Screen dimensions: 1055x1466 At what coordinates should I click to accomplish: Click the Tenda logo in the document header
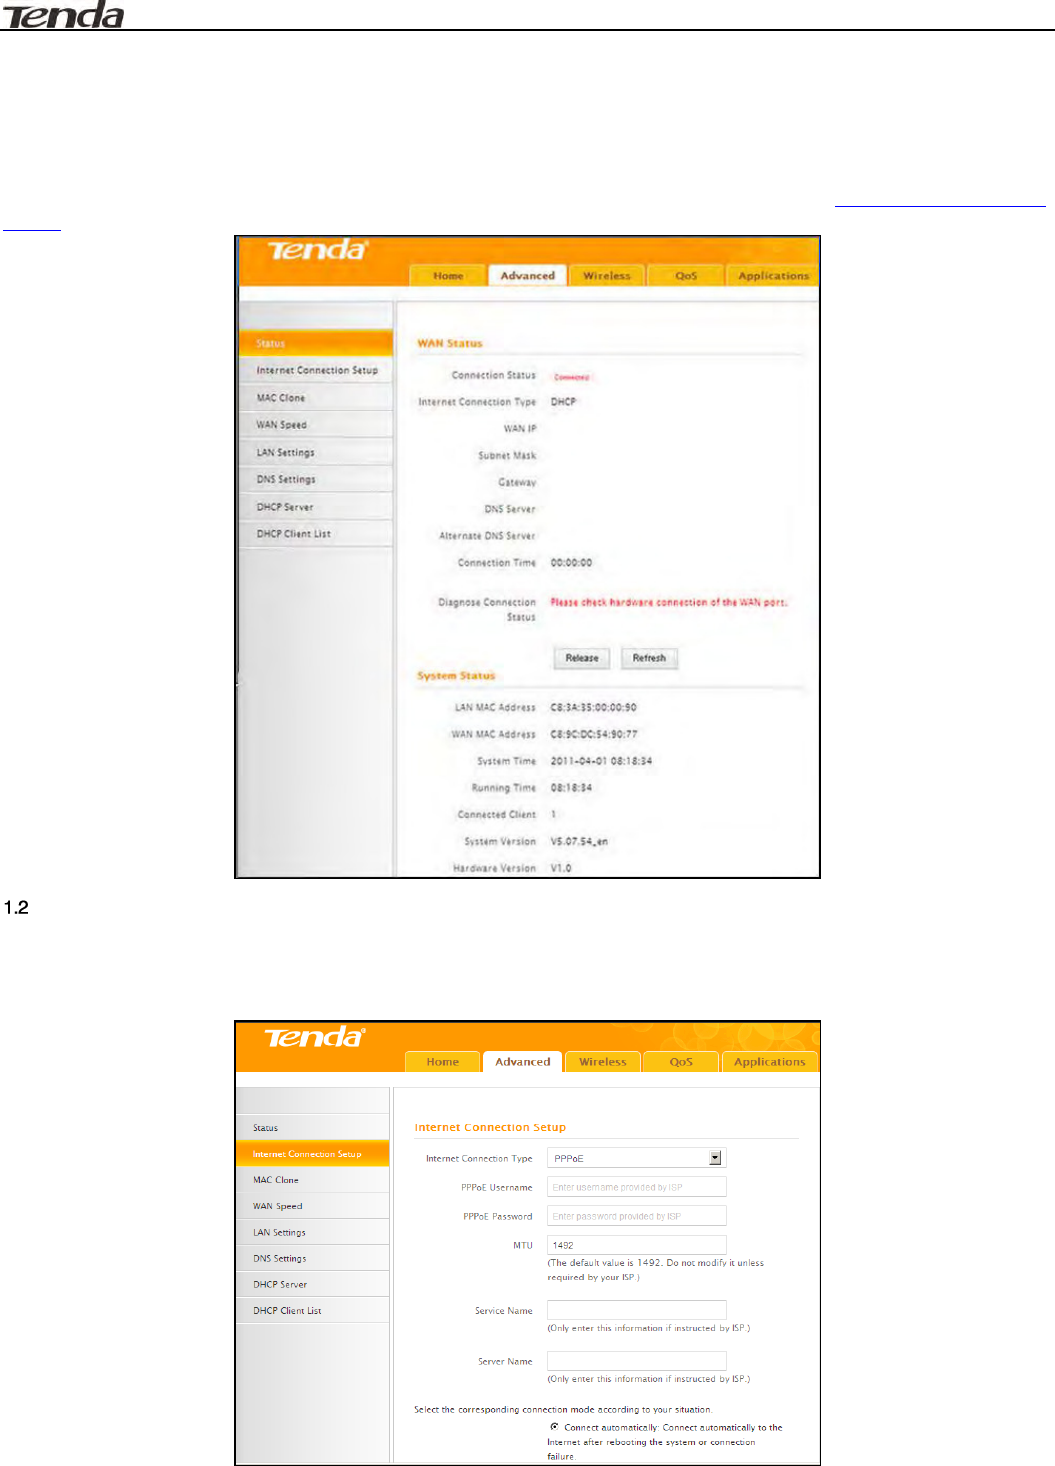(x=62, y=15)
